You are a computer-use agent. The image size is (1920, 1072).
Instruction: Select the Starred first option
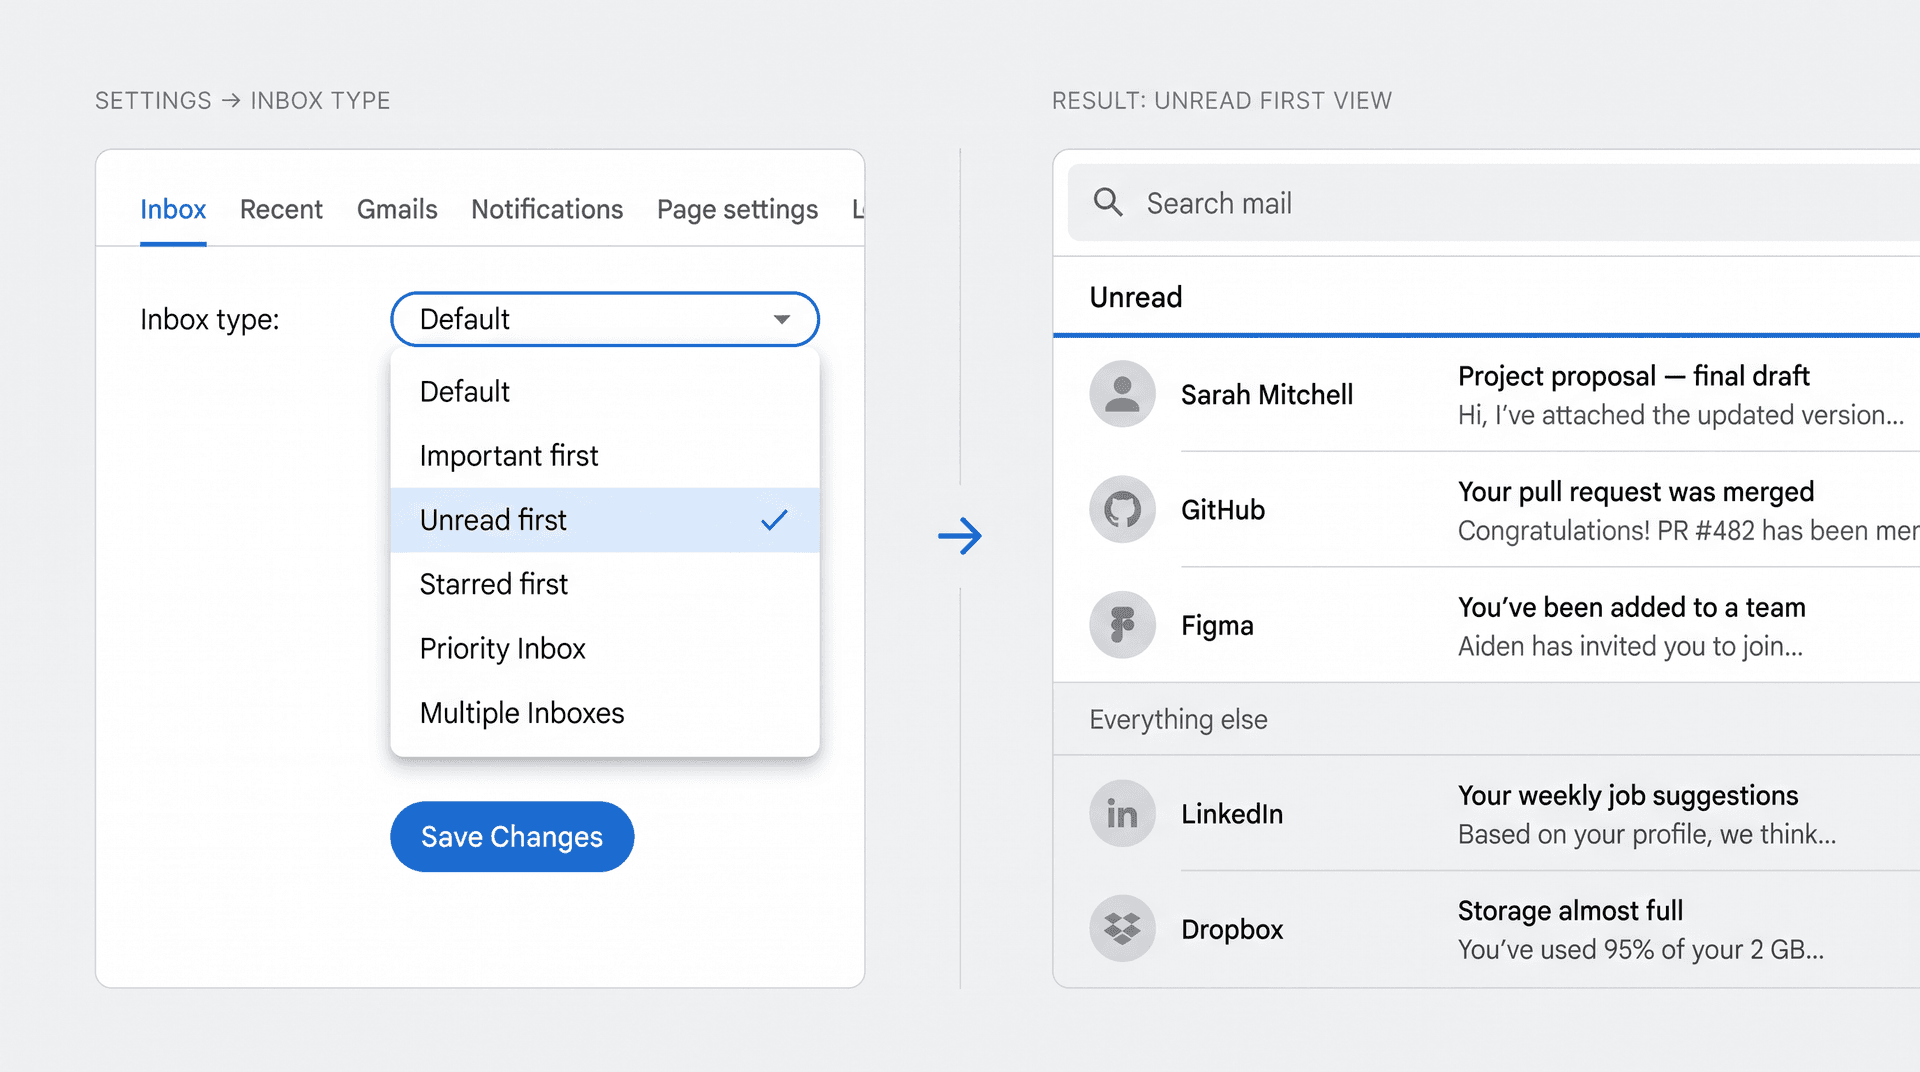point(493,583)
